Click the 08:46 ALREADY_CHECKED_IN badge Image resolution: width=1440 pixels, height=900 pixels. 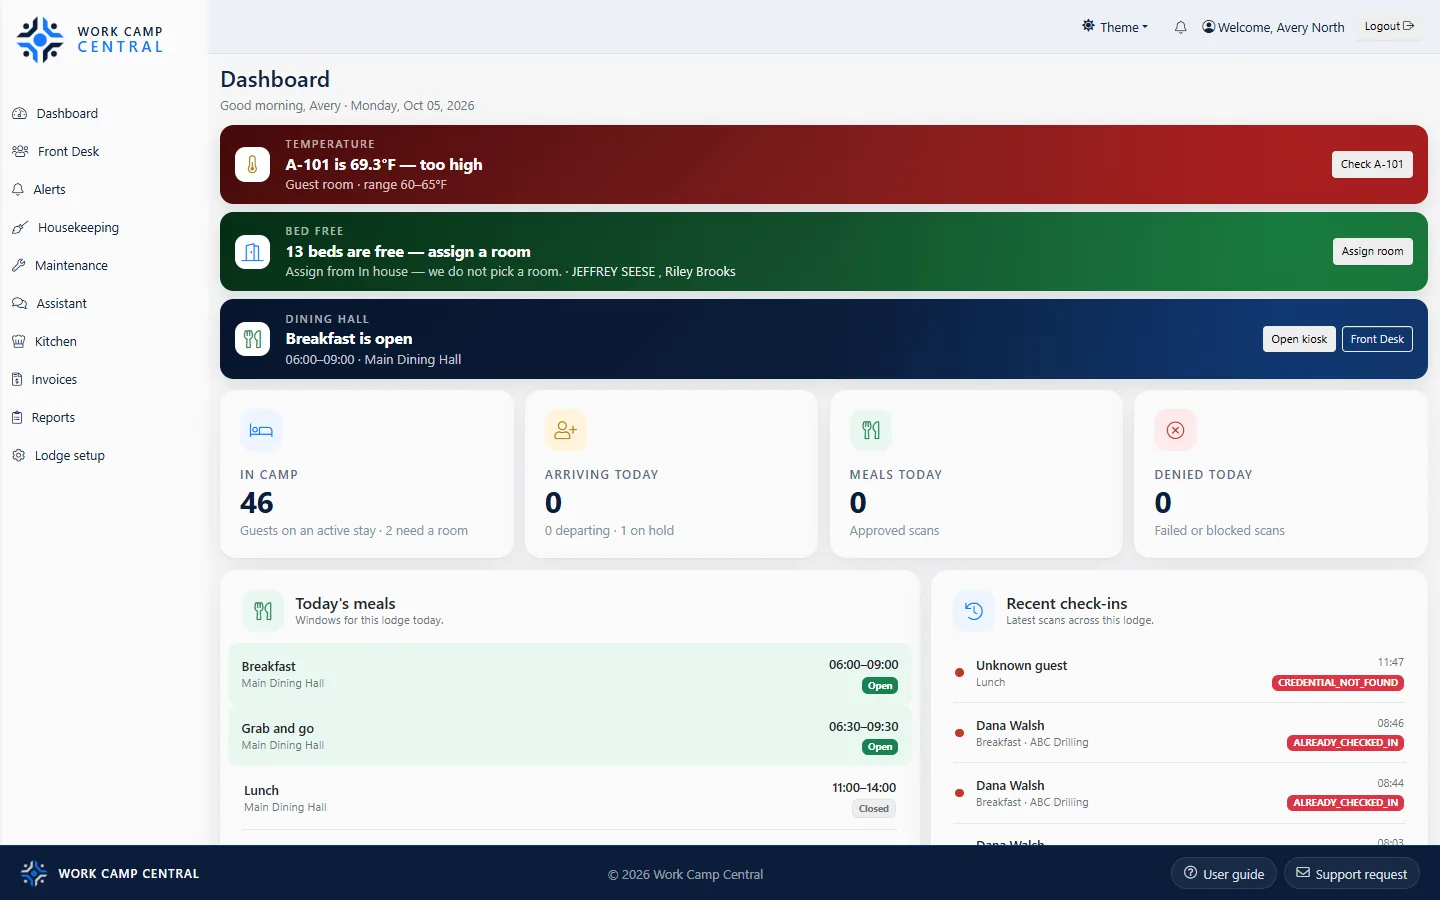click(x=1346, y=743)
